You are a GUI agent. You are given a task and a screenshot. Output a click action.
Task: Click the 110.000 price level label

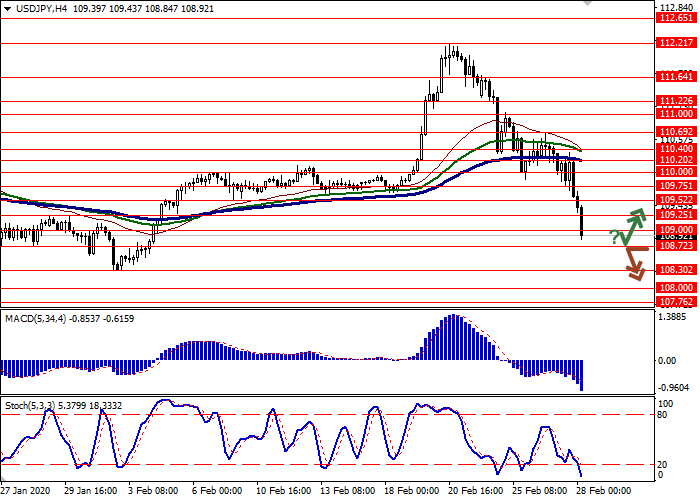click(676, 172)
